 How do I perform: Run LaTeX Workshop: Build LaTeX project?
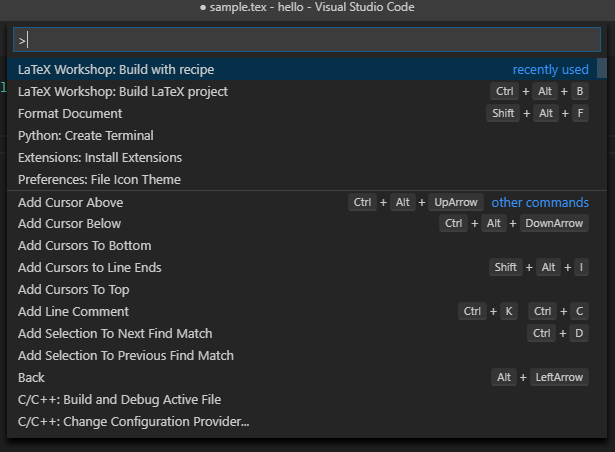click(x=123, y=92)
